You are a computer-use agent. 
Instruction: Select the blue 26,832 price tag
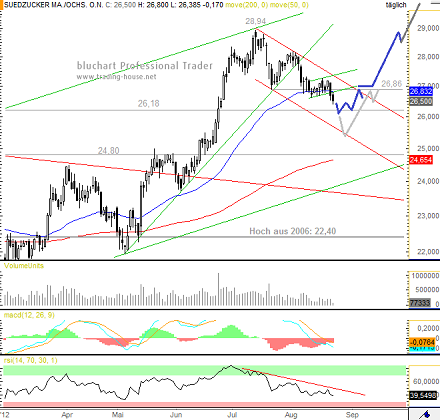(x=421, y=91)
